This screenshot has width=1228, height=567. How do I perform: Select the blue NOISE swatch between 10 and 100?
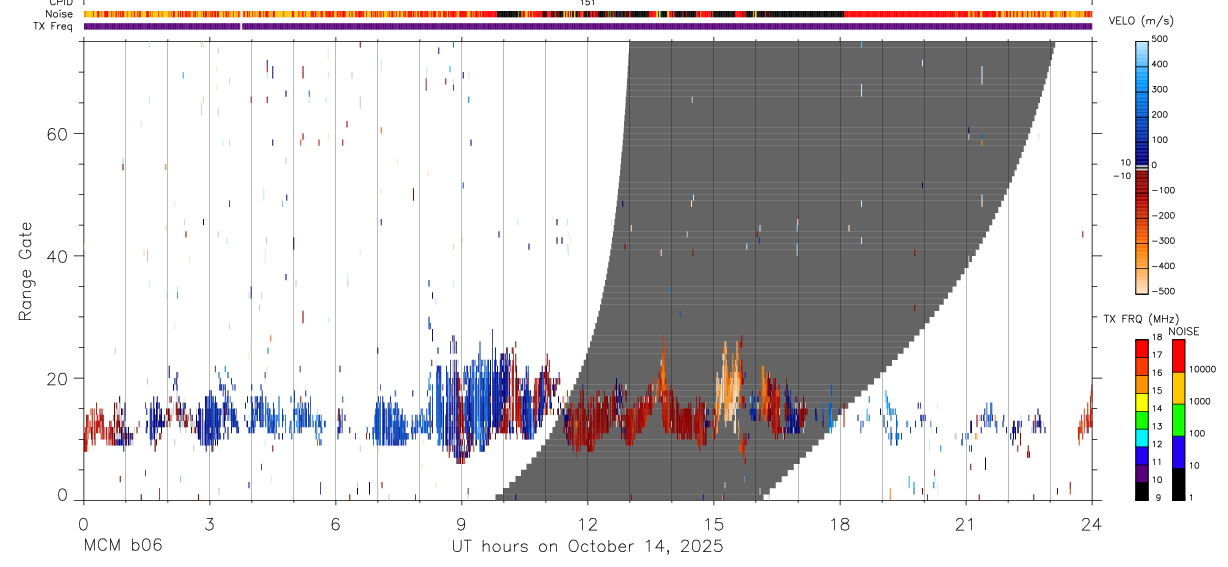tap(1177, 451)
